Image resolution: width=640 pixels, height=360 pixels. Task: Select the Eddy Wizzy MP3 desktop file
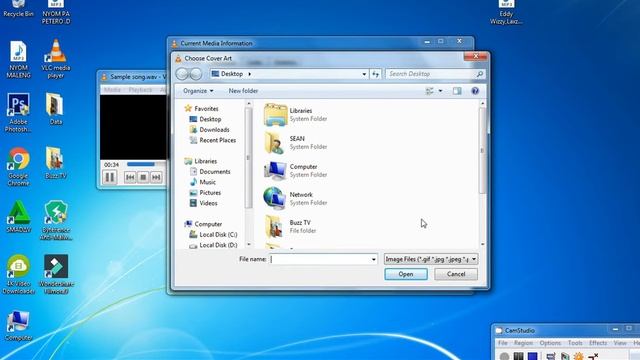pos(506,12)
